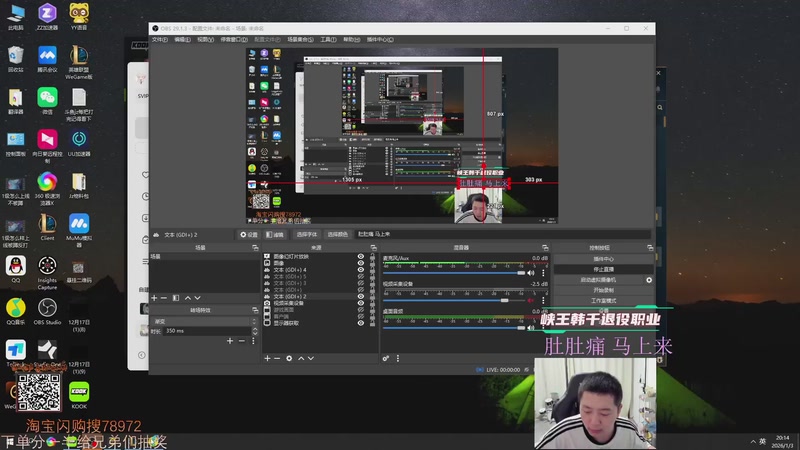Image resolution: width=800 pixels, height=450 pixels.
Task: Open Mic/Aux channel three-dot options
Action: tap(543, 273)
